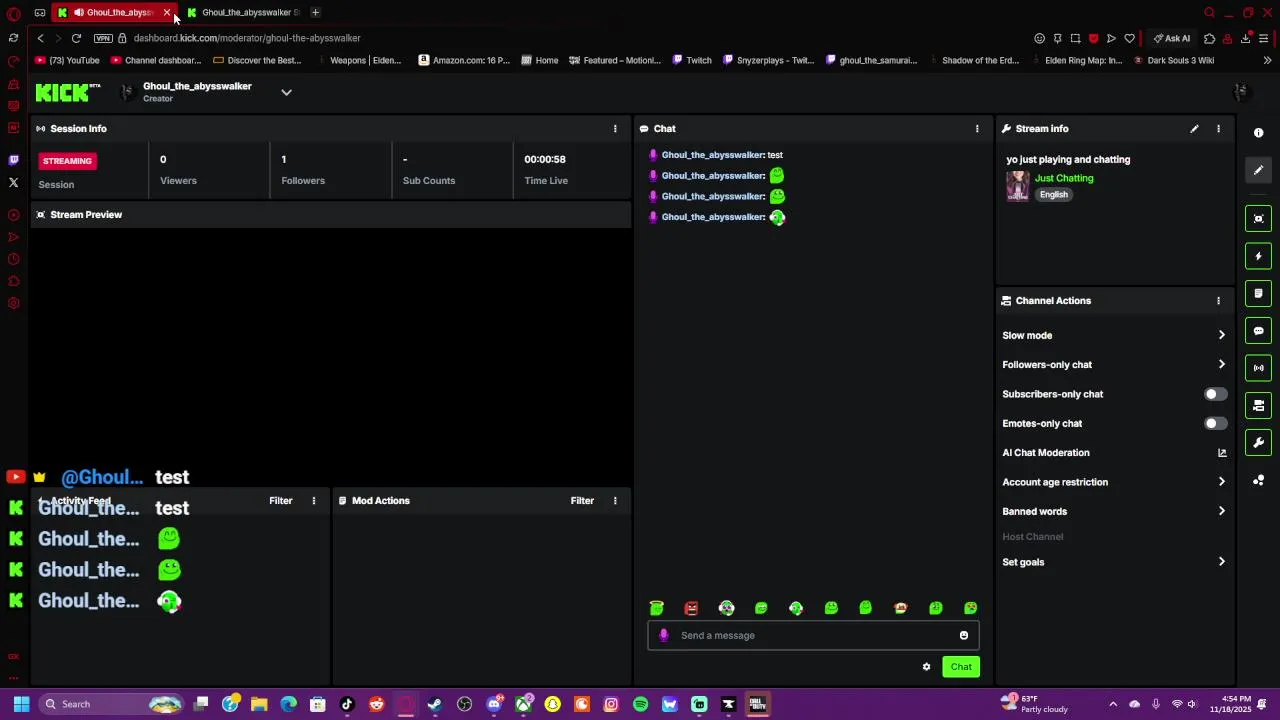Enable Subscribers-only chat toggle
Image resolution: width=1280 pixels, height=720 pixels.
1215,394
